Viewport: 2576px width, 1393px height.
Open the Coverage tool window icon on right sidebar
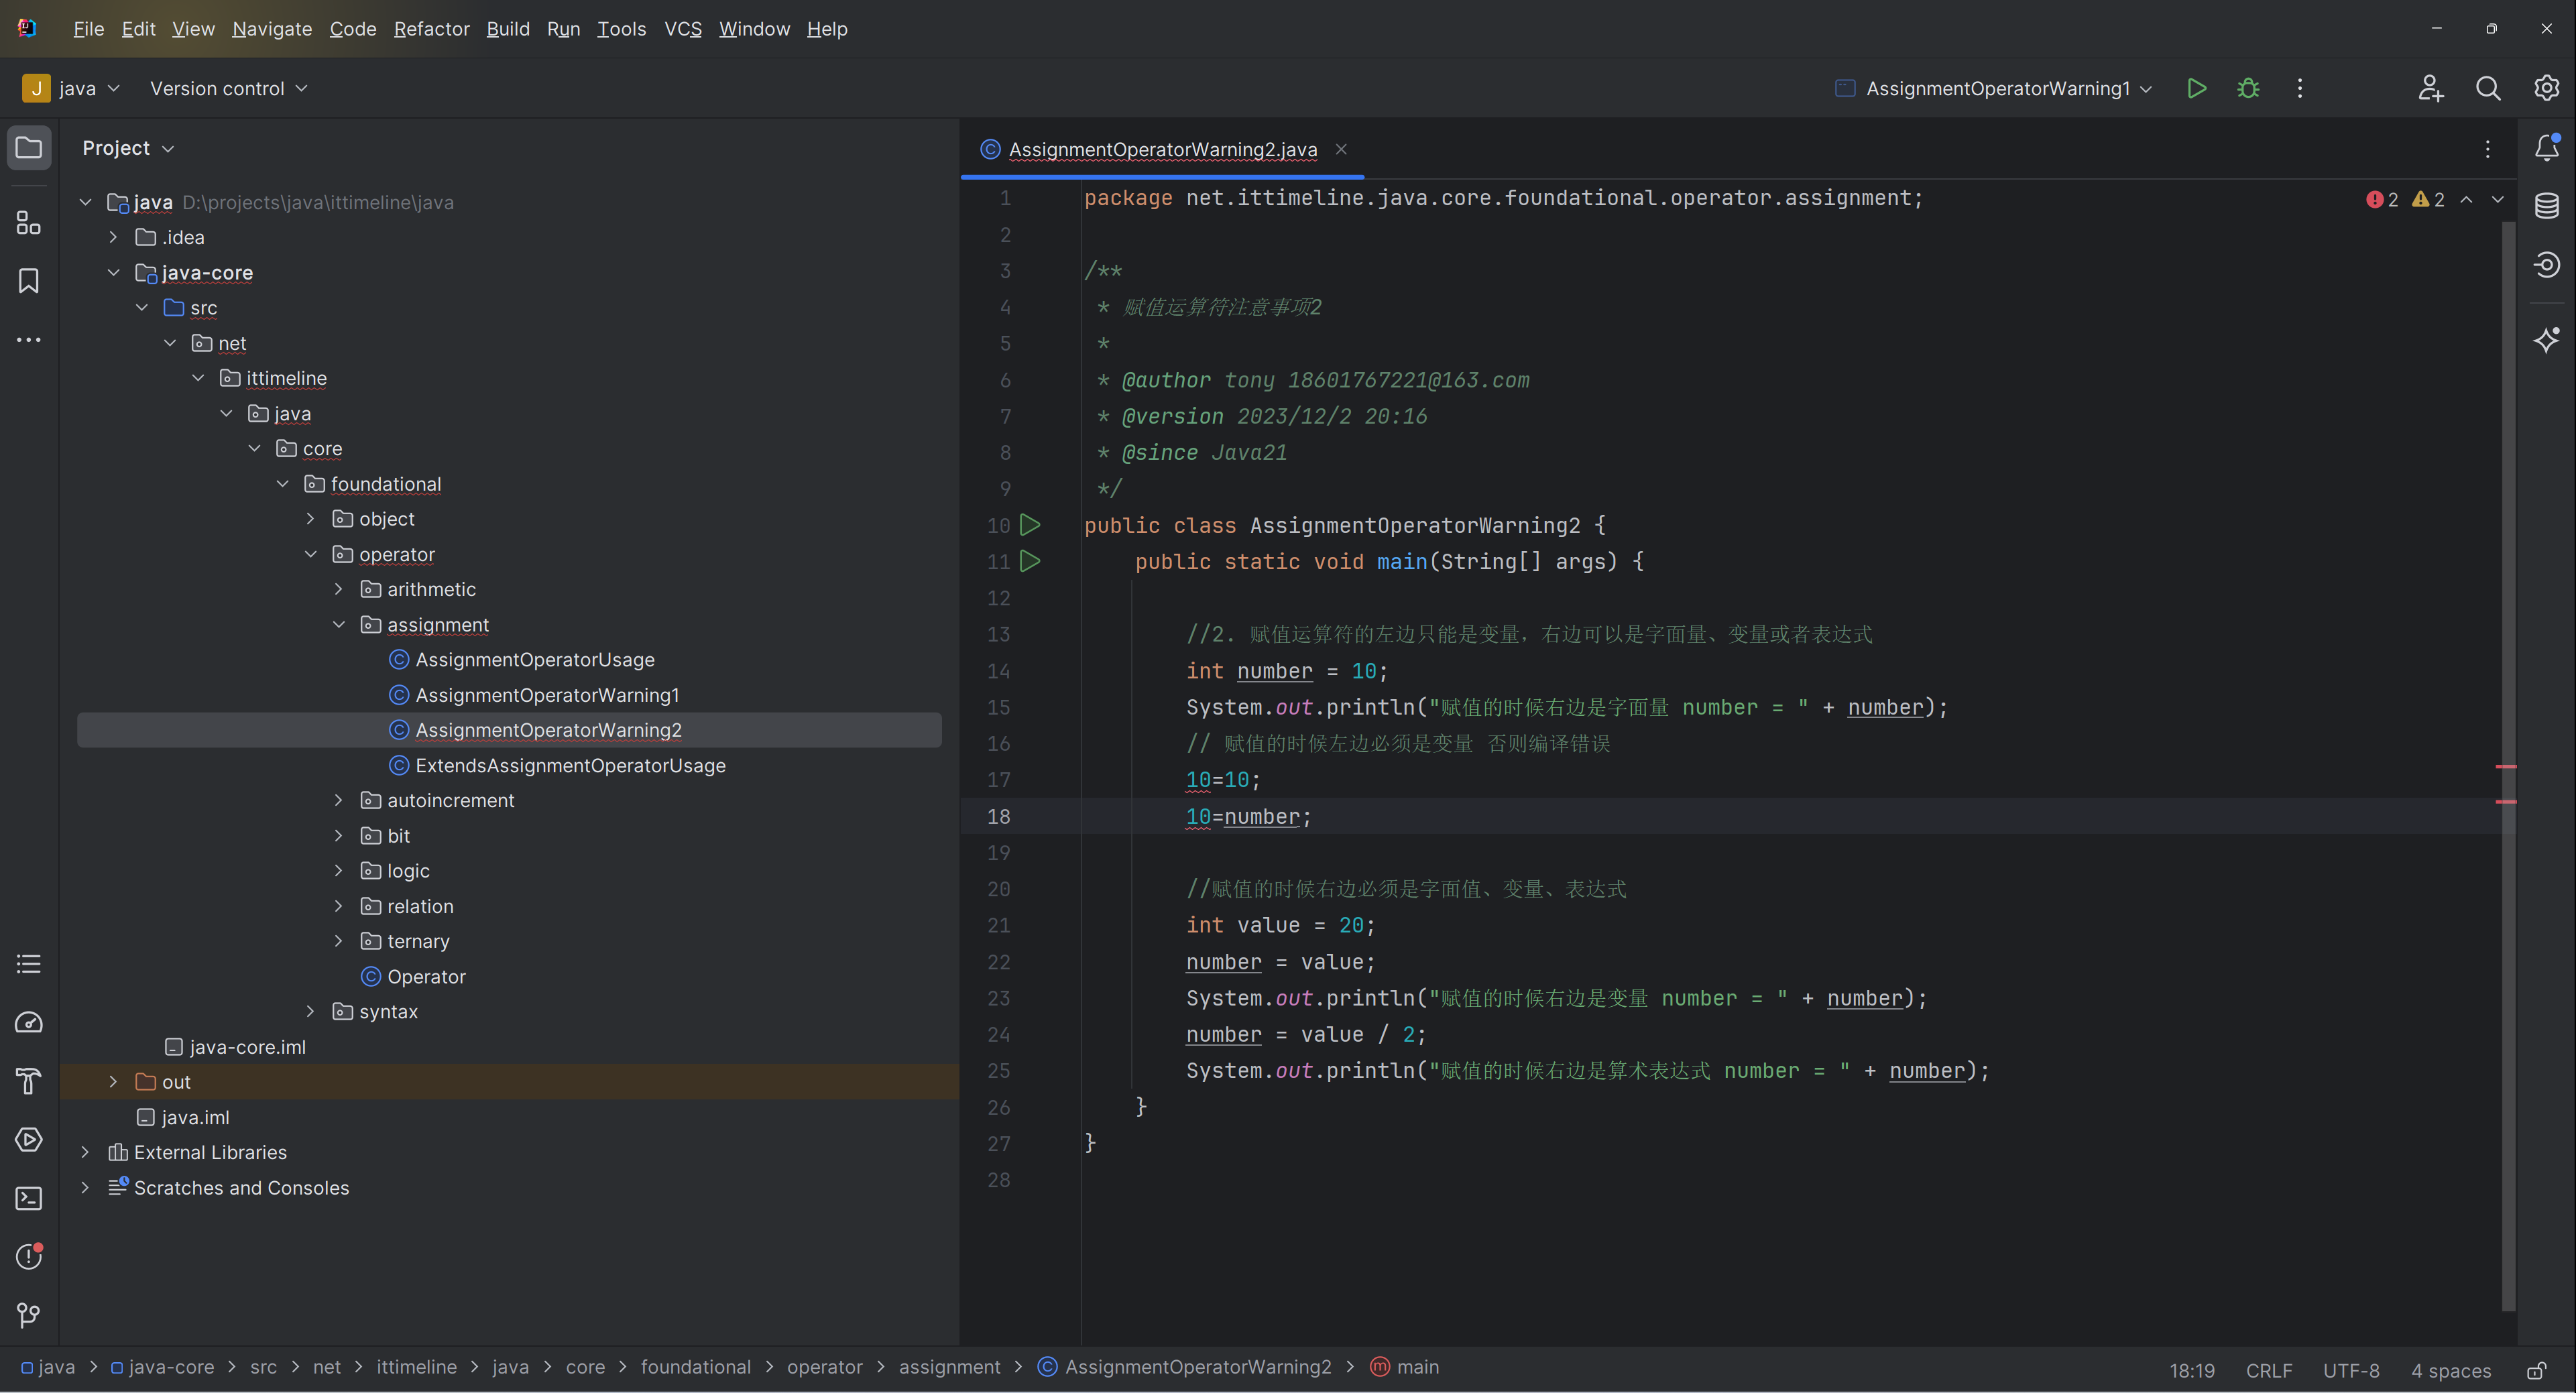point(2547,264)
